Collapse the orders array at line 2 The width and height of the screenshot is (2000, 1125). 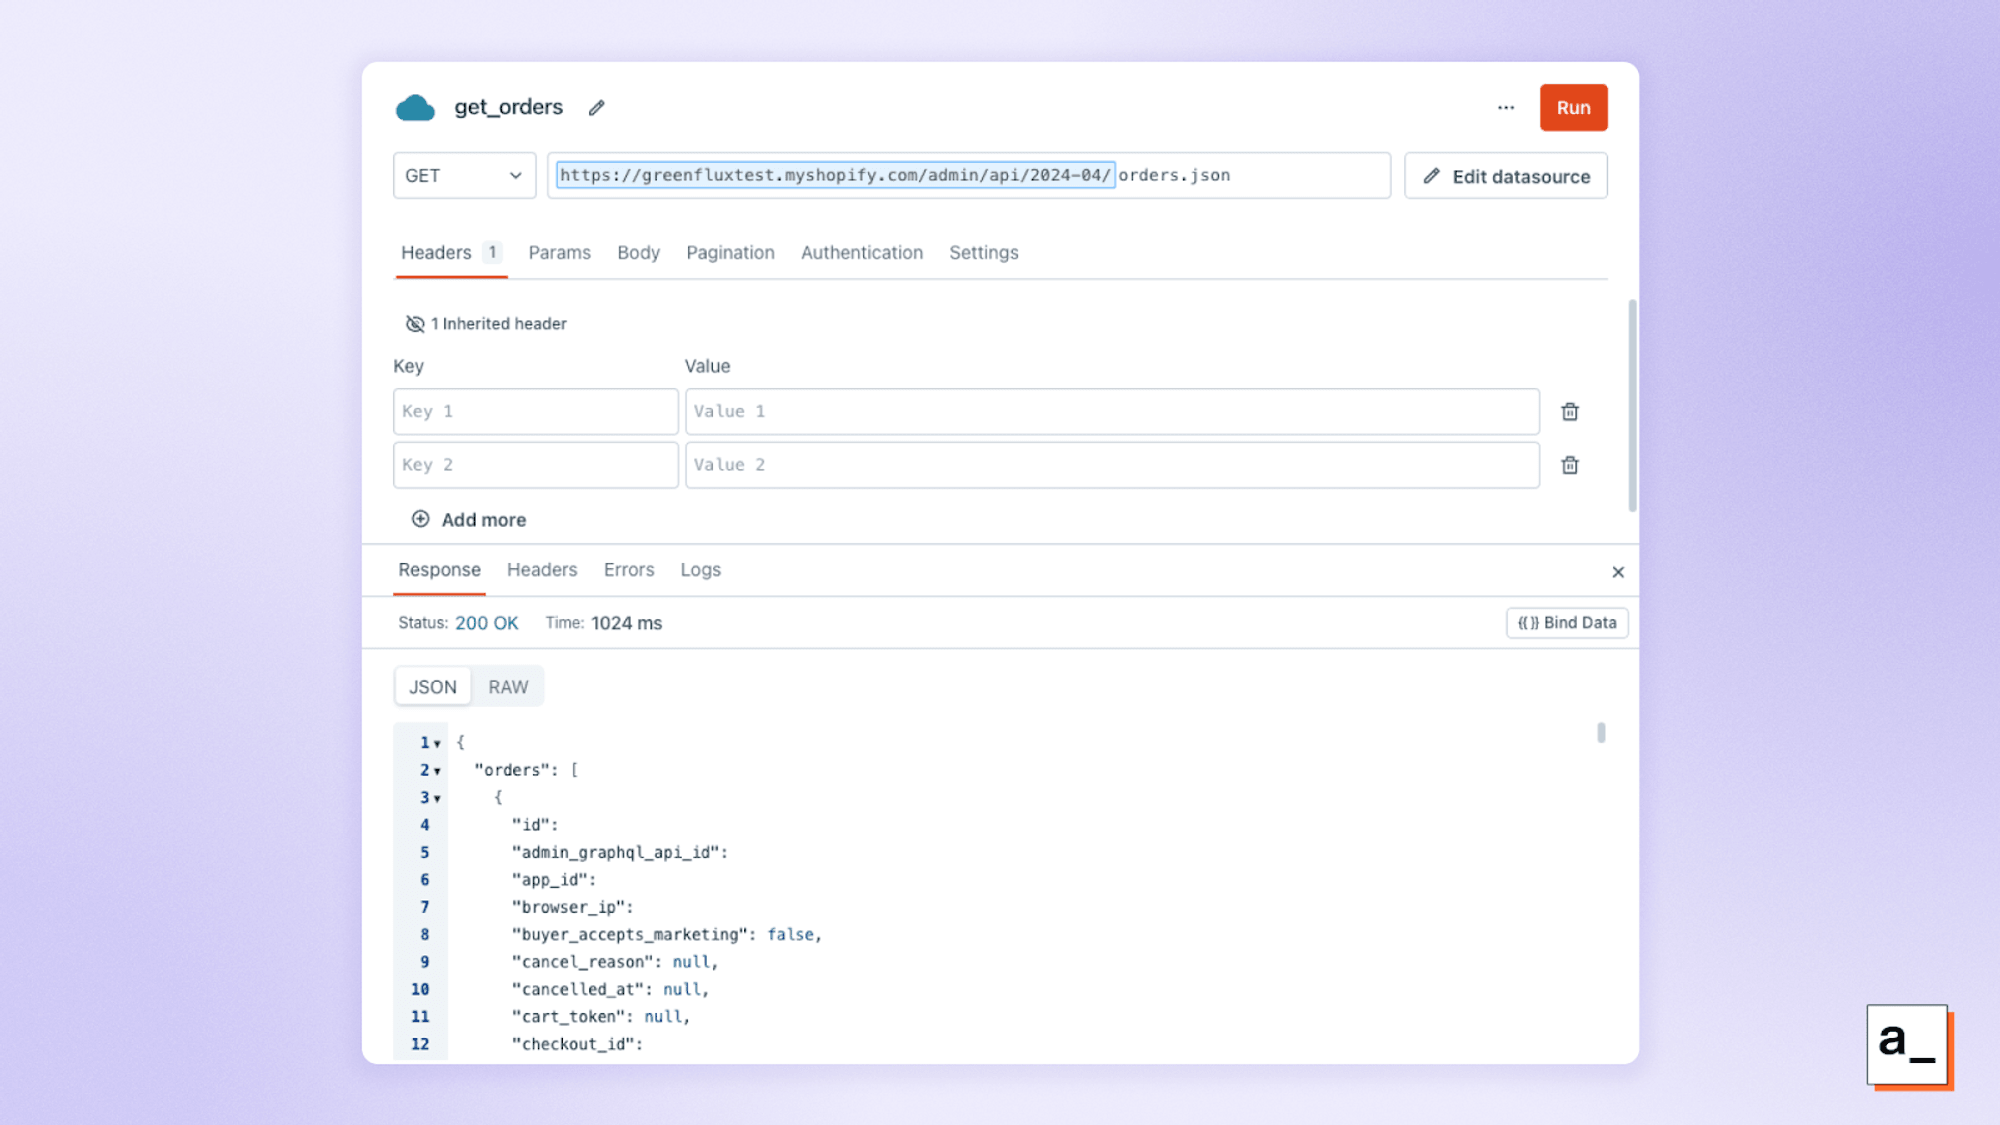tap(437, 770)
